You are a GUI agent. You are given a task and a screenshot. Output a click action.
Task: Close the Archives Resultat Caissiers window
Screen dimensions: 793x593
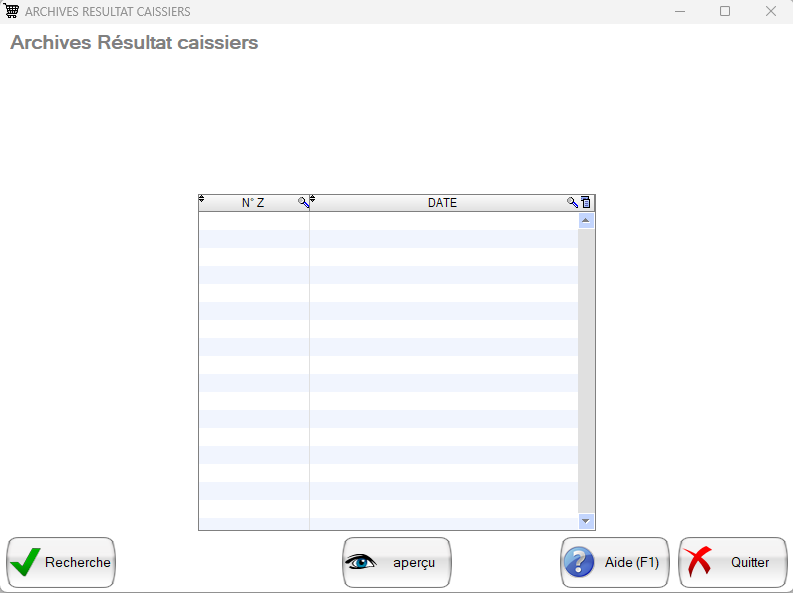tap(770, 11)
